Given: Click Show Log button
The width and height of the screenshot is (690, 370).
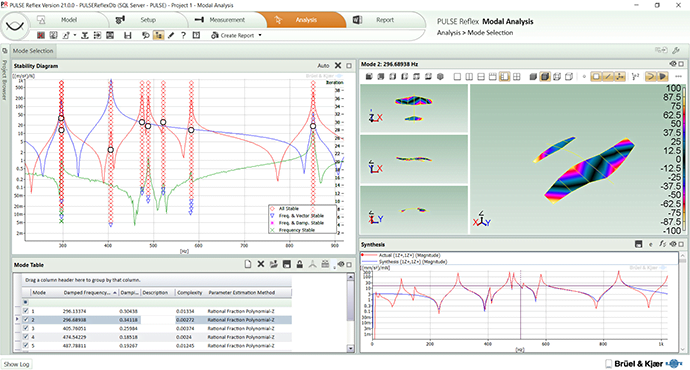Looking at the screenshot, I should [16, 364].
